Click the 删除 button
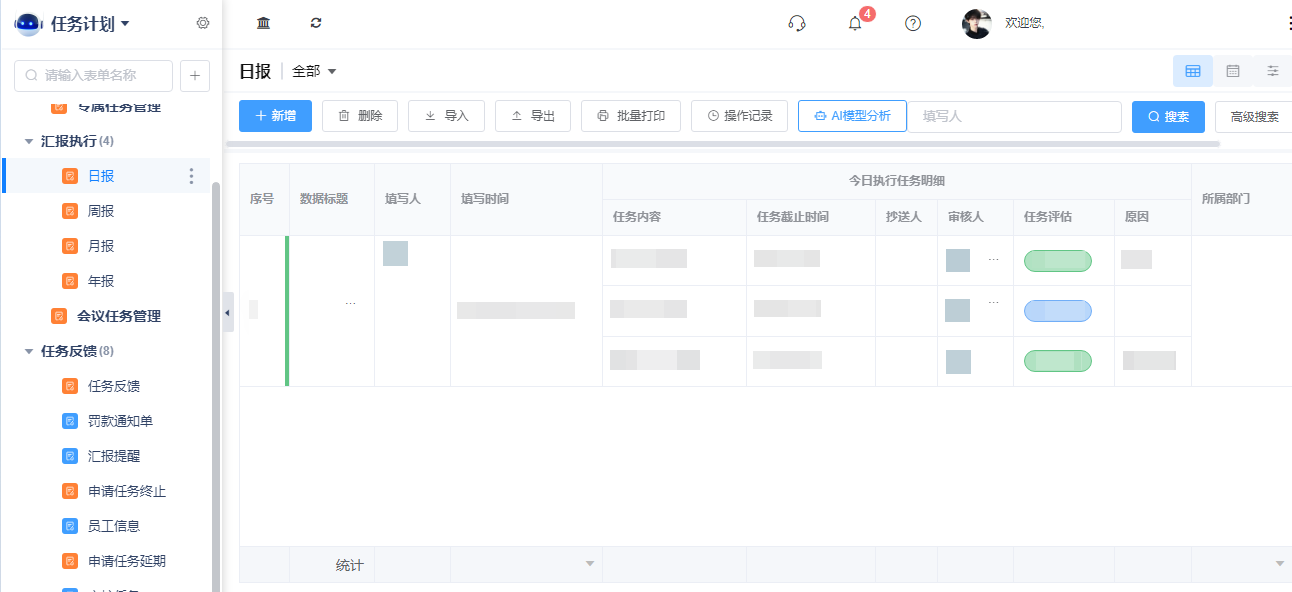Image resolution: width=1292 pixels, height=592 pixels. pos(360,116)
